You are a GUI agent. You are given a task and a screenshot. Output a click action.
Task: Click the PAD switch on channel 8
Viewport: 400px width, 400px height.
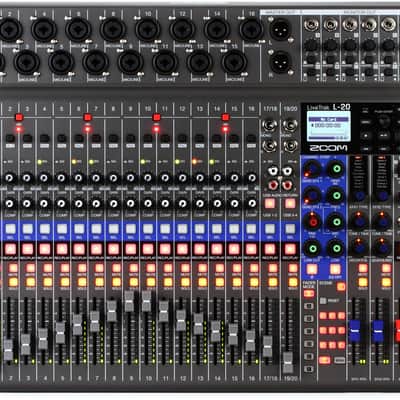[113, 138]
